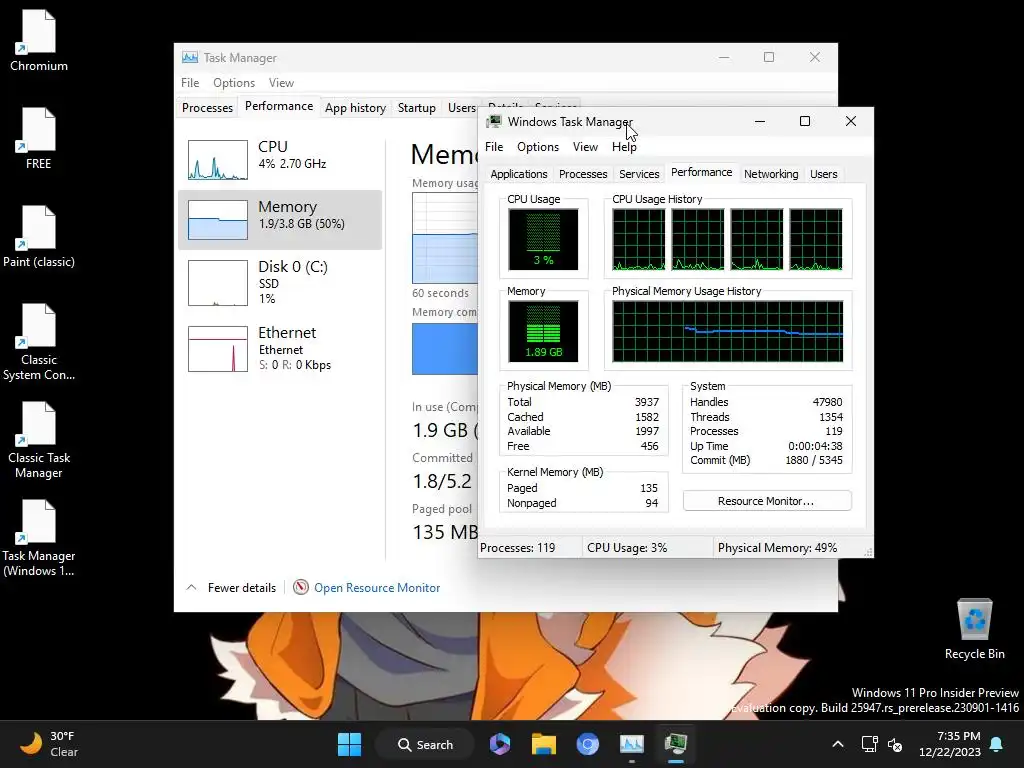
Task: Open the weather widget showing 30°F
Action: (x=49, y=744)
